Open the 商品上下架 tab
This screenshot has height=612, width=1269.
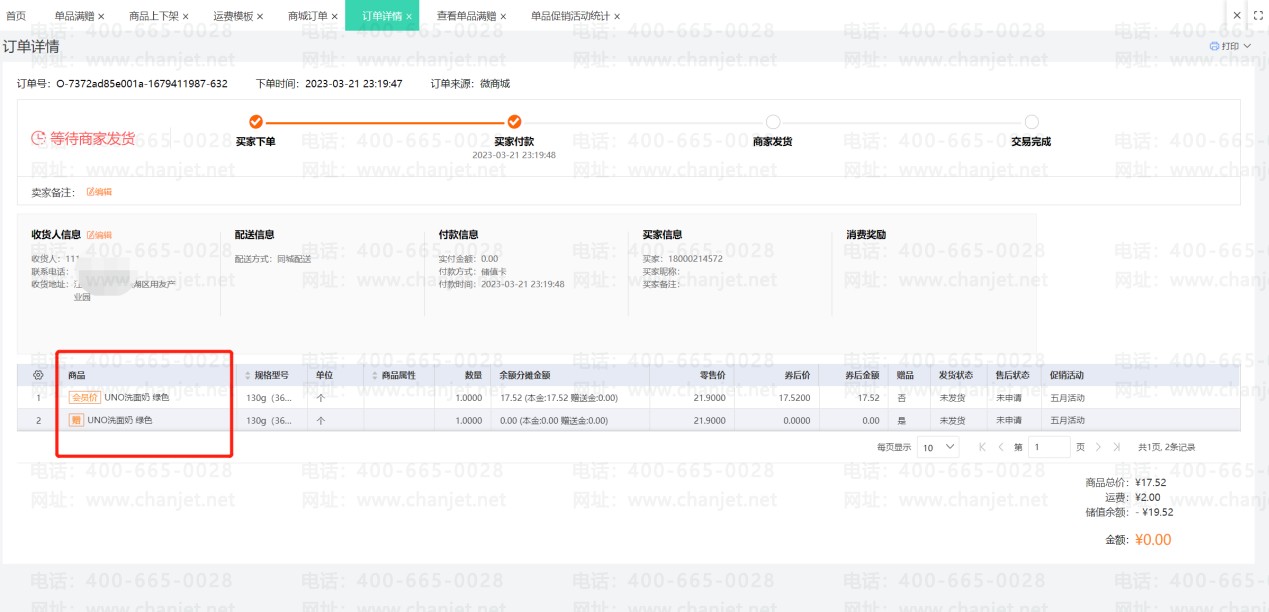[x=153, y=16]
